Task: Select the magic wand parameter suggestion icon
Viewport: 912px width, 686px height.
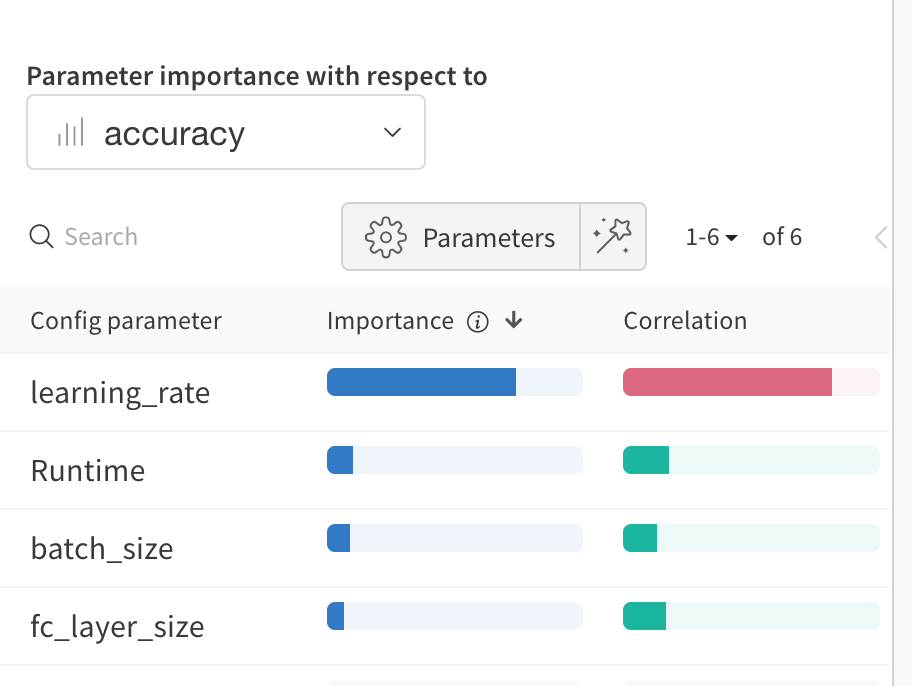Action: (x=613, y=237)
